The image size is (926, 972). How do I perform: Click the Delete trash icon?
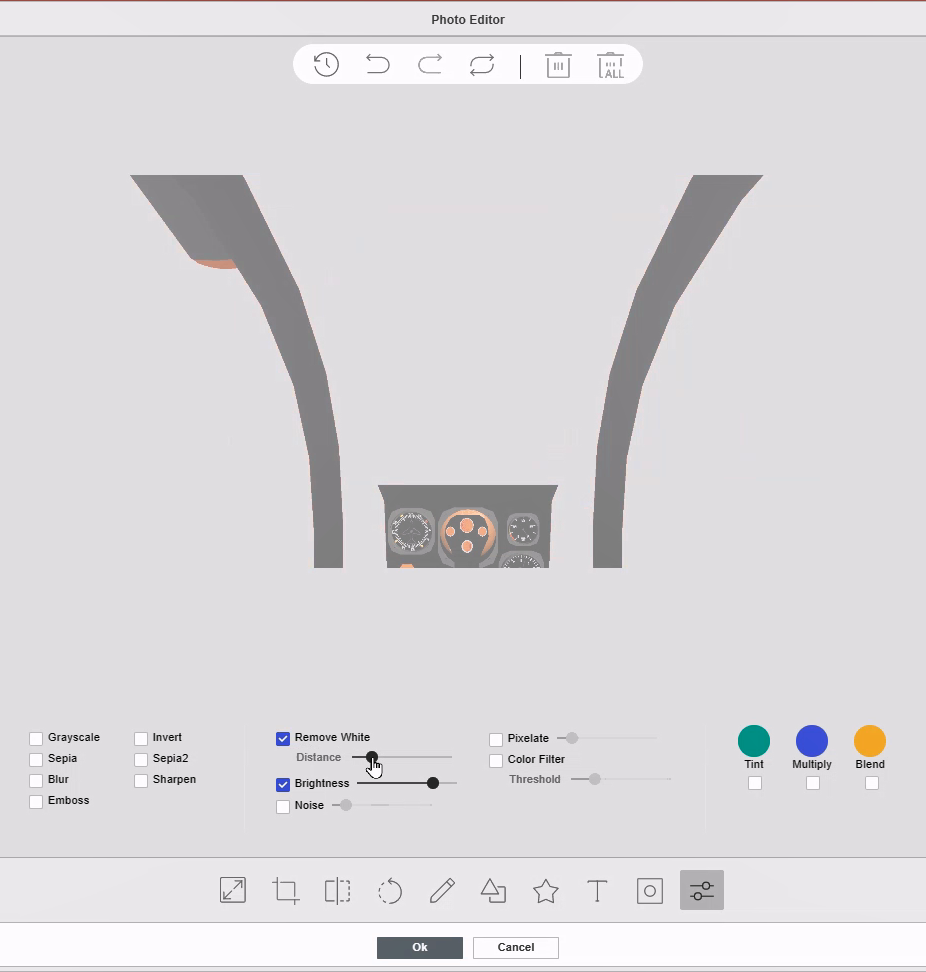(x=558, y=64)
